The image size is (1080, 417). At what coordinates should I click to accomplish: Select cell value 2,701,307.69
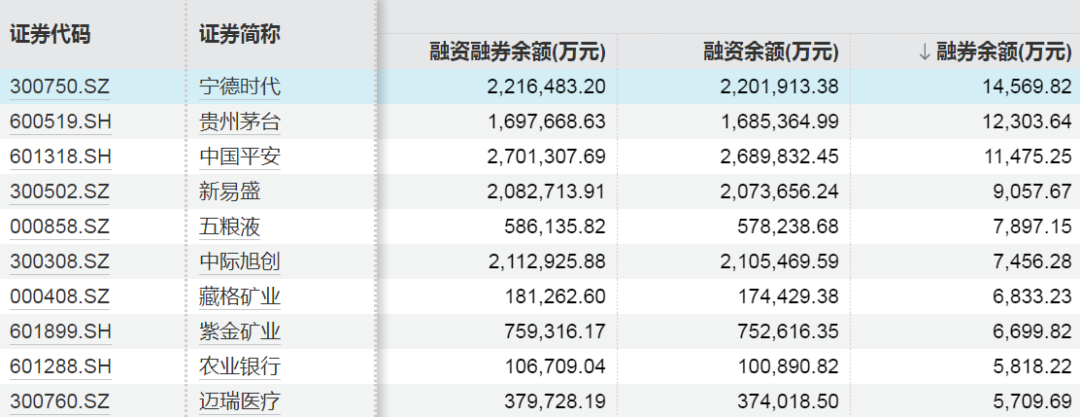(546, 157)
